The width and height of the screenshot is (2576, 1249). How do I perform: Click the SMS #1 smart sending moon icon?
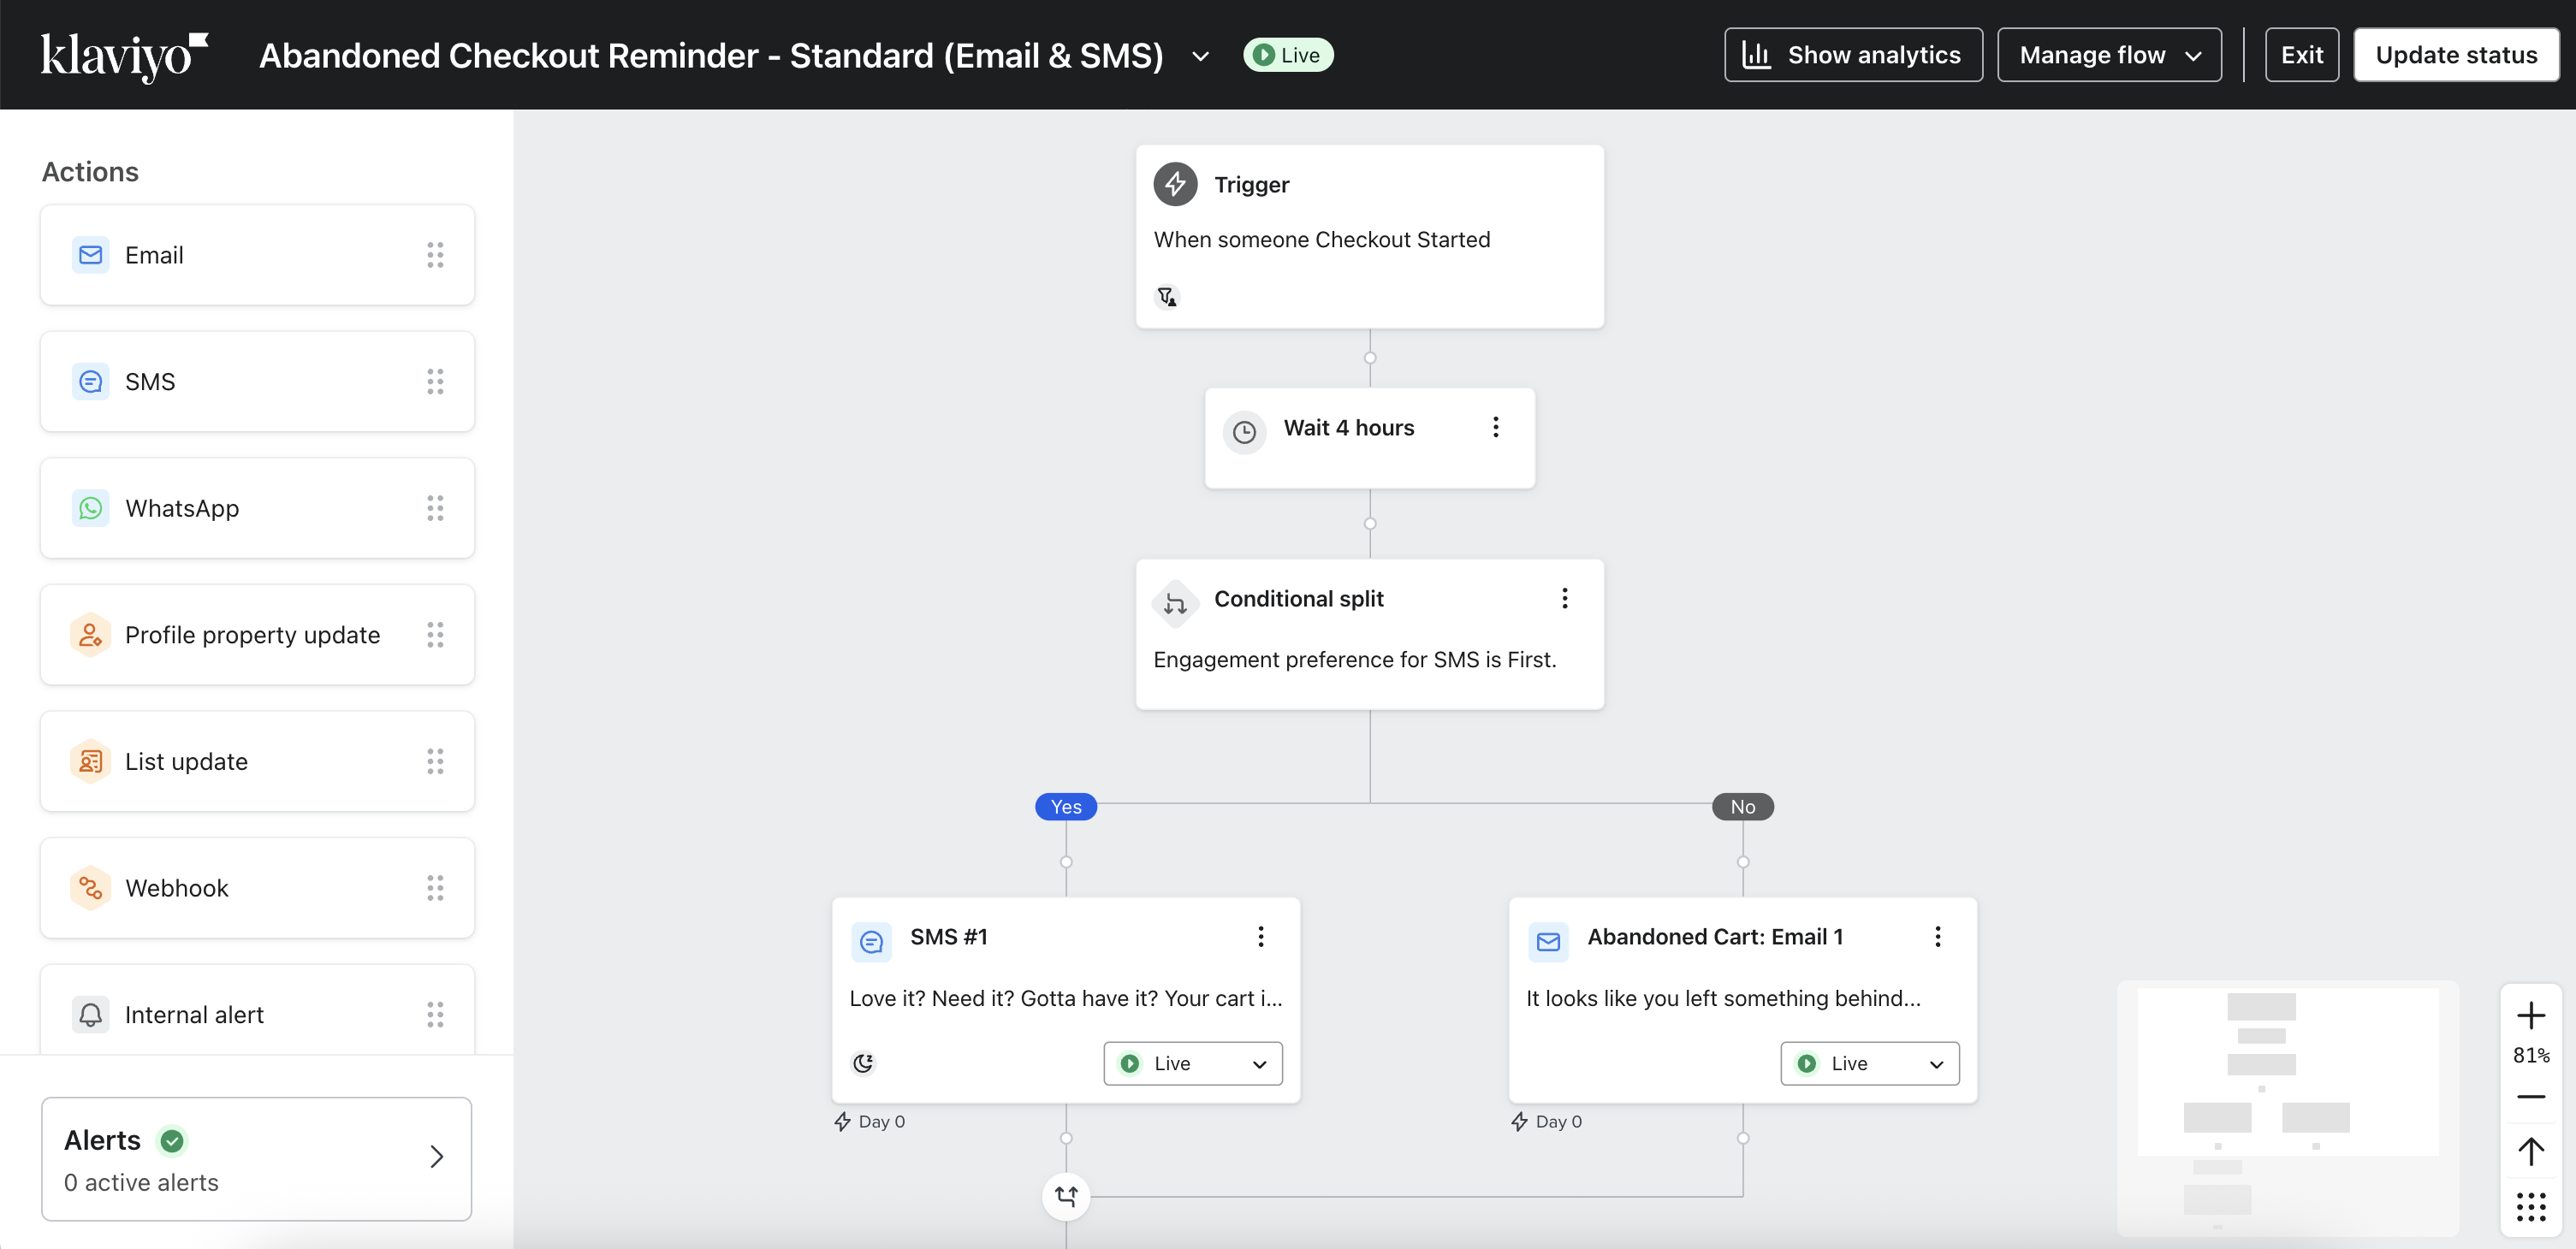coord(863,1063)
